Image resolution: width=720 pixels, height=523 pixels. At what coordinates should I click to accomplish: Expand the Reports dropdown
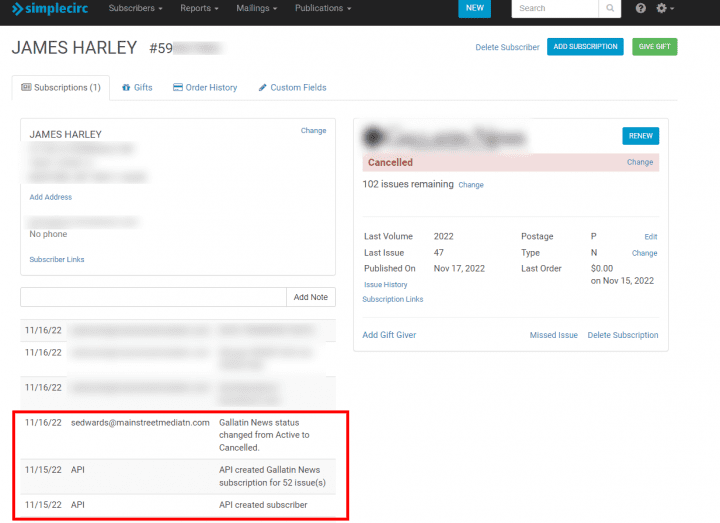click(199, 8)
